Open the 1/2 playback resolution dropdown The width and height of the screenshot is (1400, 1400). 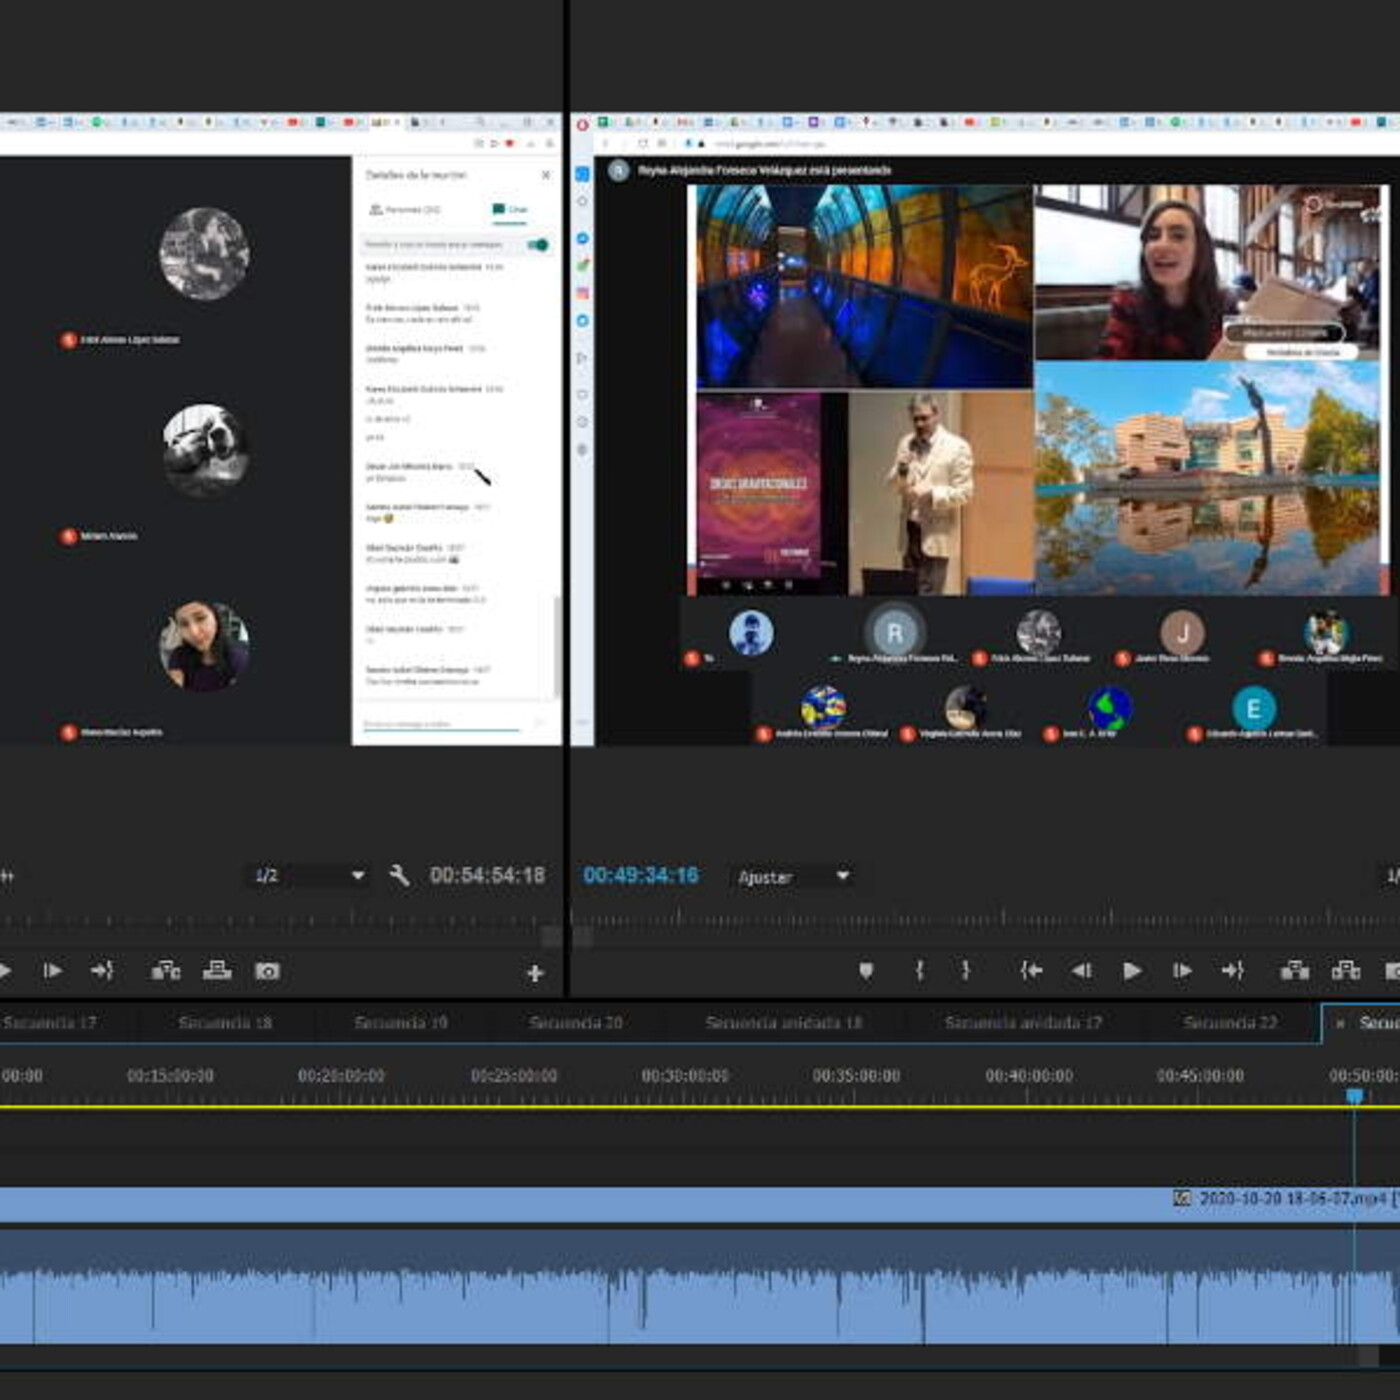coord(309,876)
